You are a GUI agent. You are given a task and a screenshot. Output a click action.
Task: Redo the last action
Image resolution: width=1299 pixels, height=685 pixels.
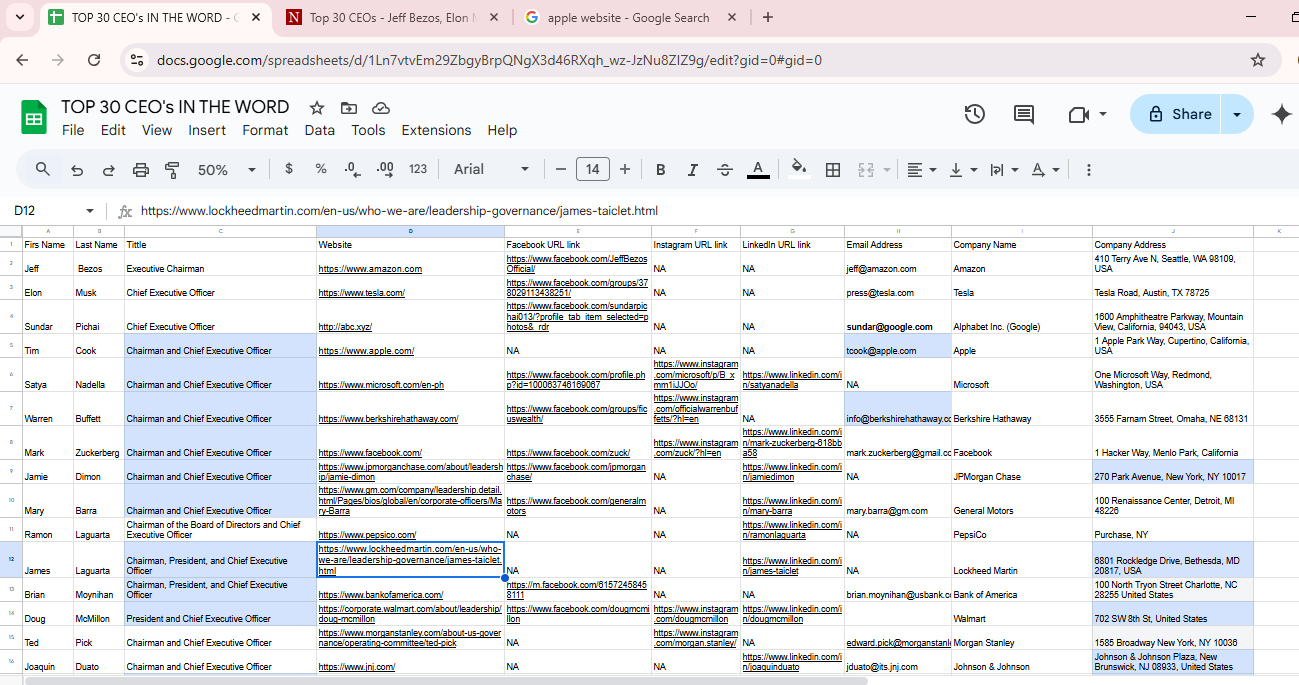click(108, 170)
